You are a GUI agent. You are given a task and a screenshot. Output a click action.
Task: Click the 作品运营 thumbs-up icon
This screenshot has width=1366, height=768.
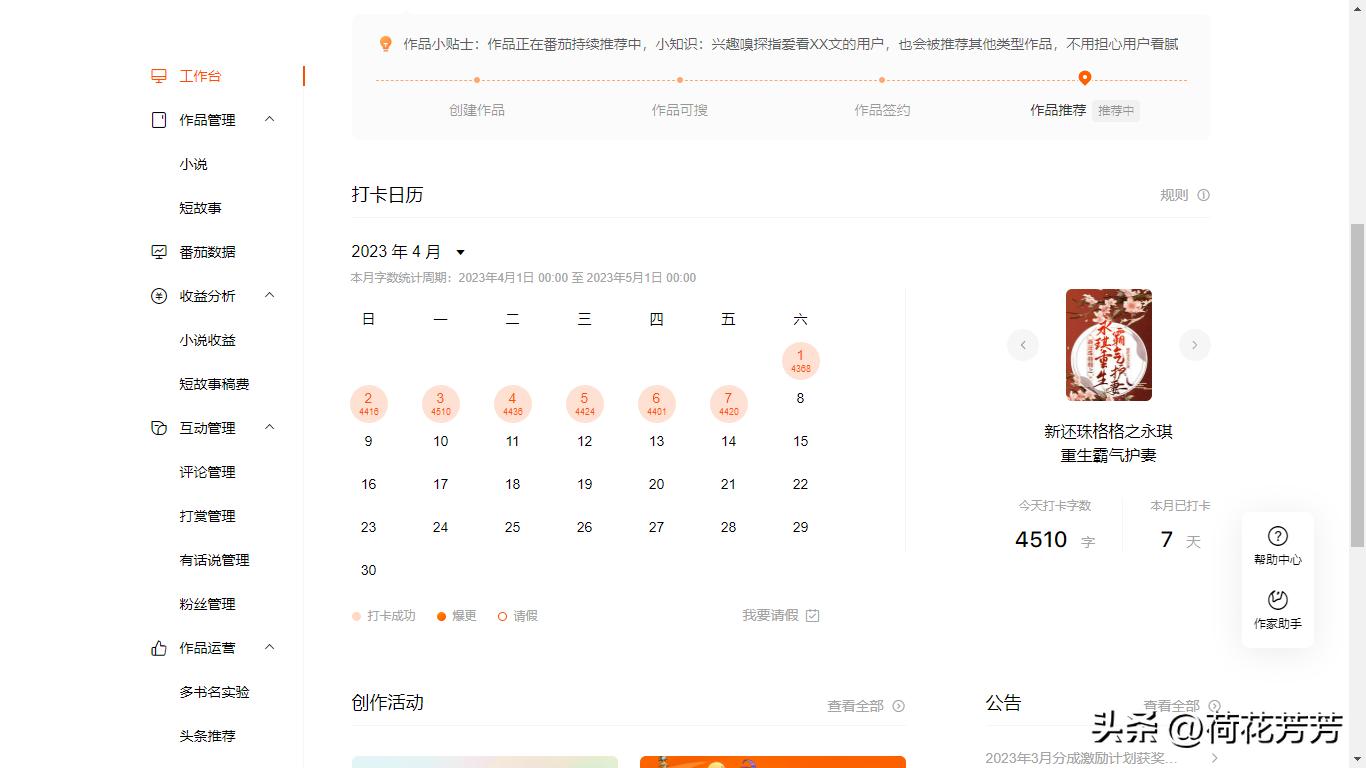[x=158, y=647]
